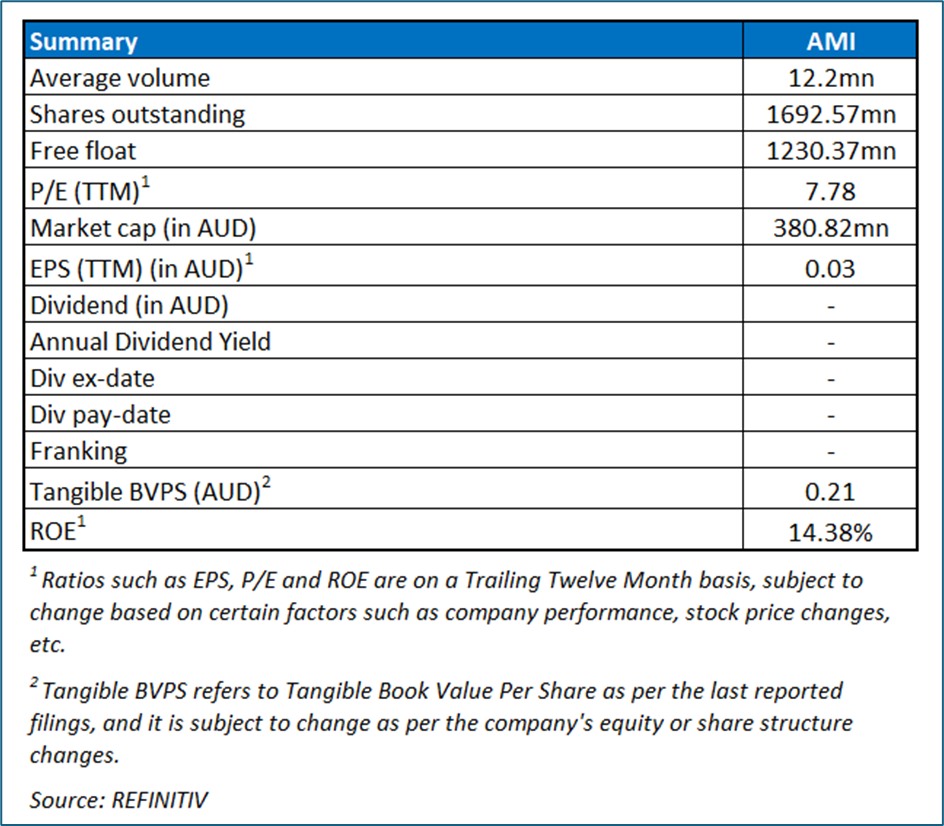Click the 7.78 P/E value
This screenshot has width=944, height=826.
831,191
